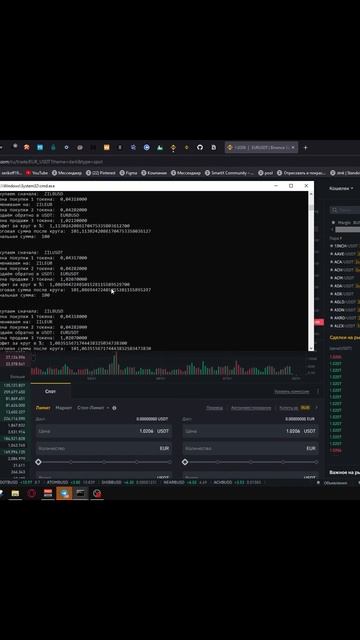Toggle the Margin filter checkbox
Image resolution: width=360 pixels, height=640 pixels.
(x=333, y=222)
